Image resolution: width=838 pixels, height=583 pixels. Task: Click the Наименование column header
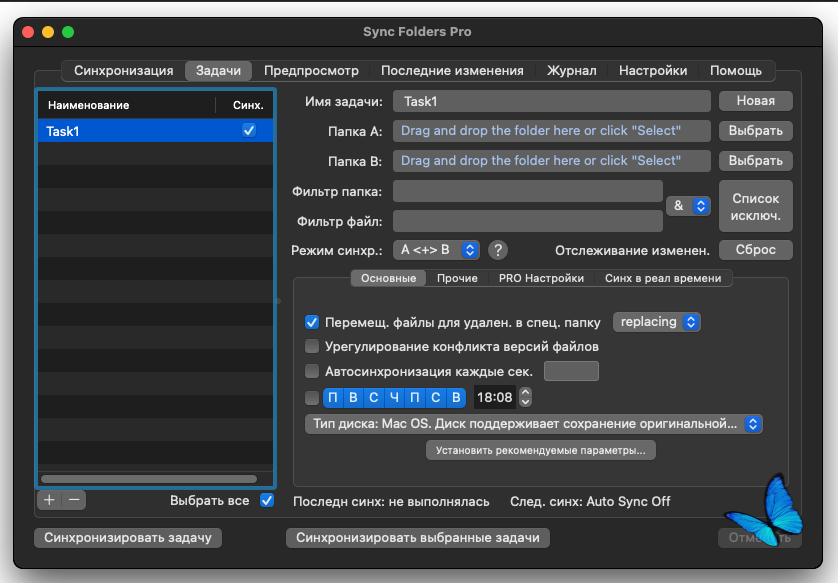(127, 105)
